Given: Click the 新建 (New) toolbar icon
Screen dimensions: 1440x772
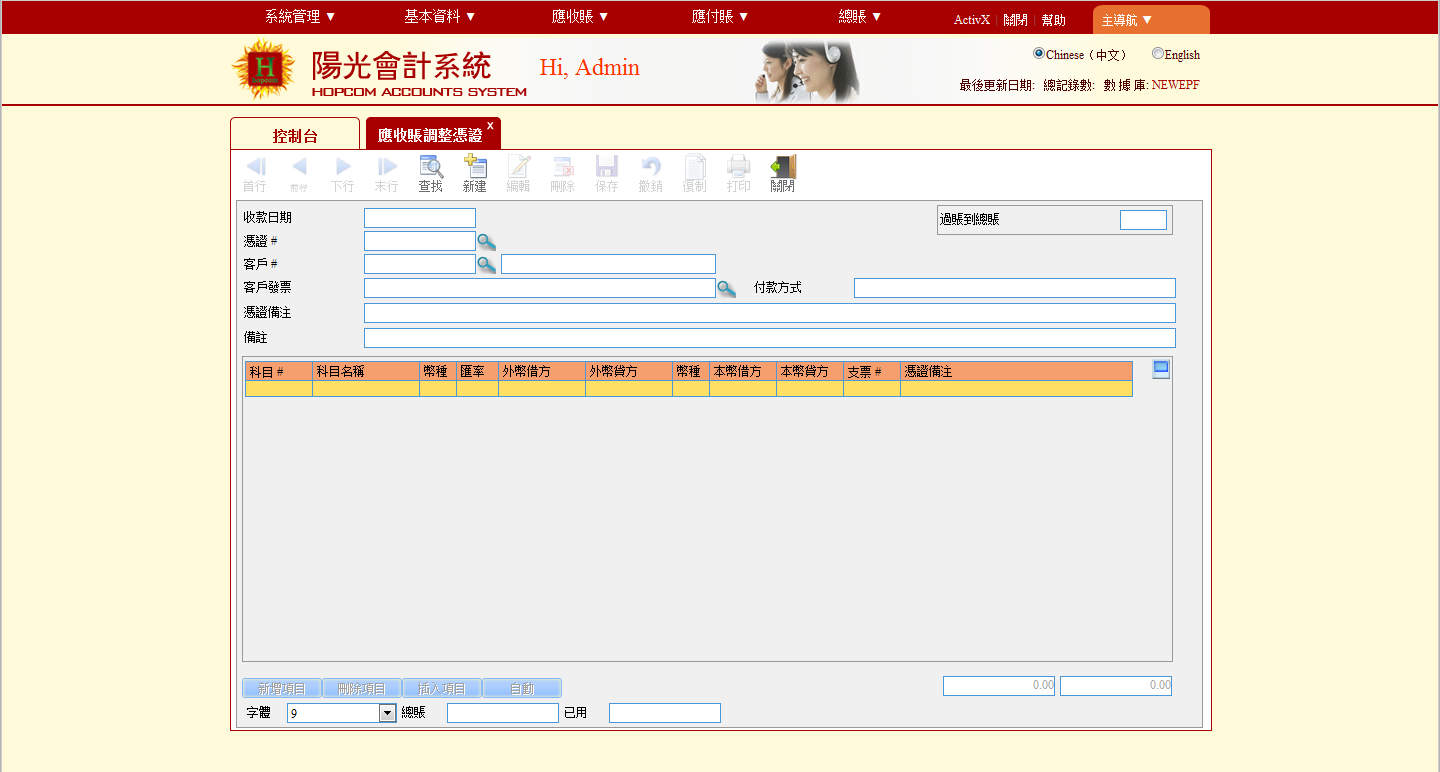Looking at the screenshot, I should (475, 168).
